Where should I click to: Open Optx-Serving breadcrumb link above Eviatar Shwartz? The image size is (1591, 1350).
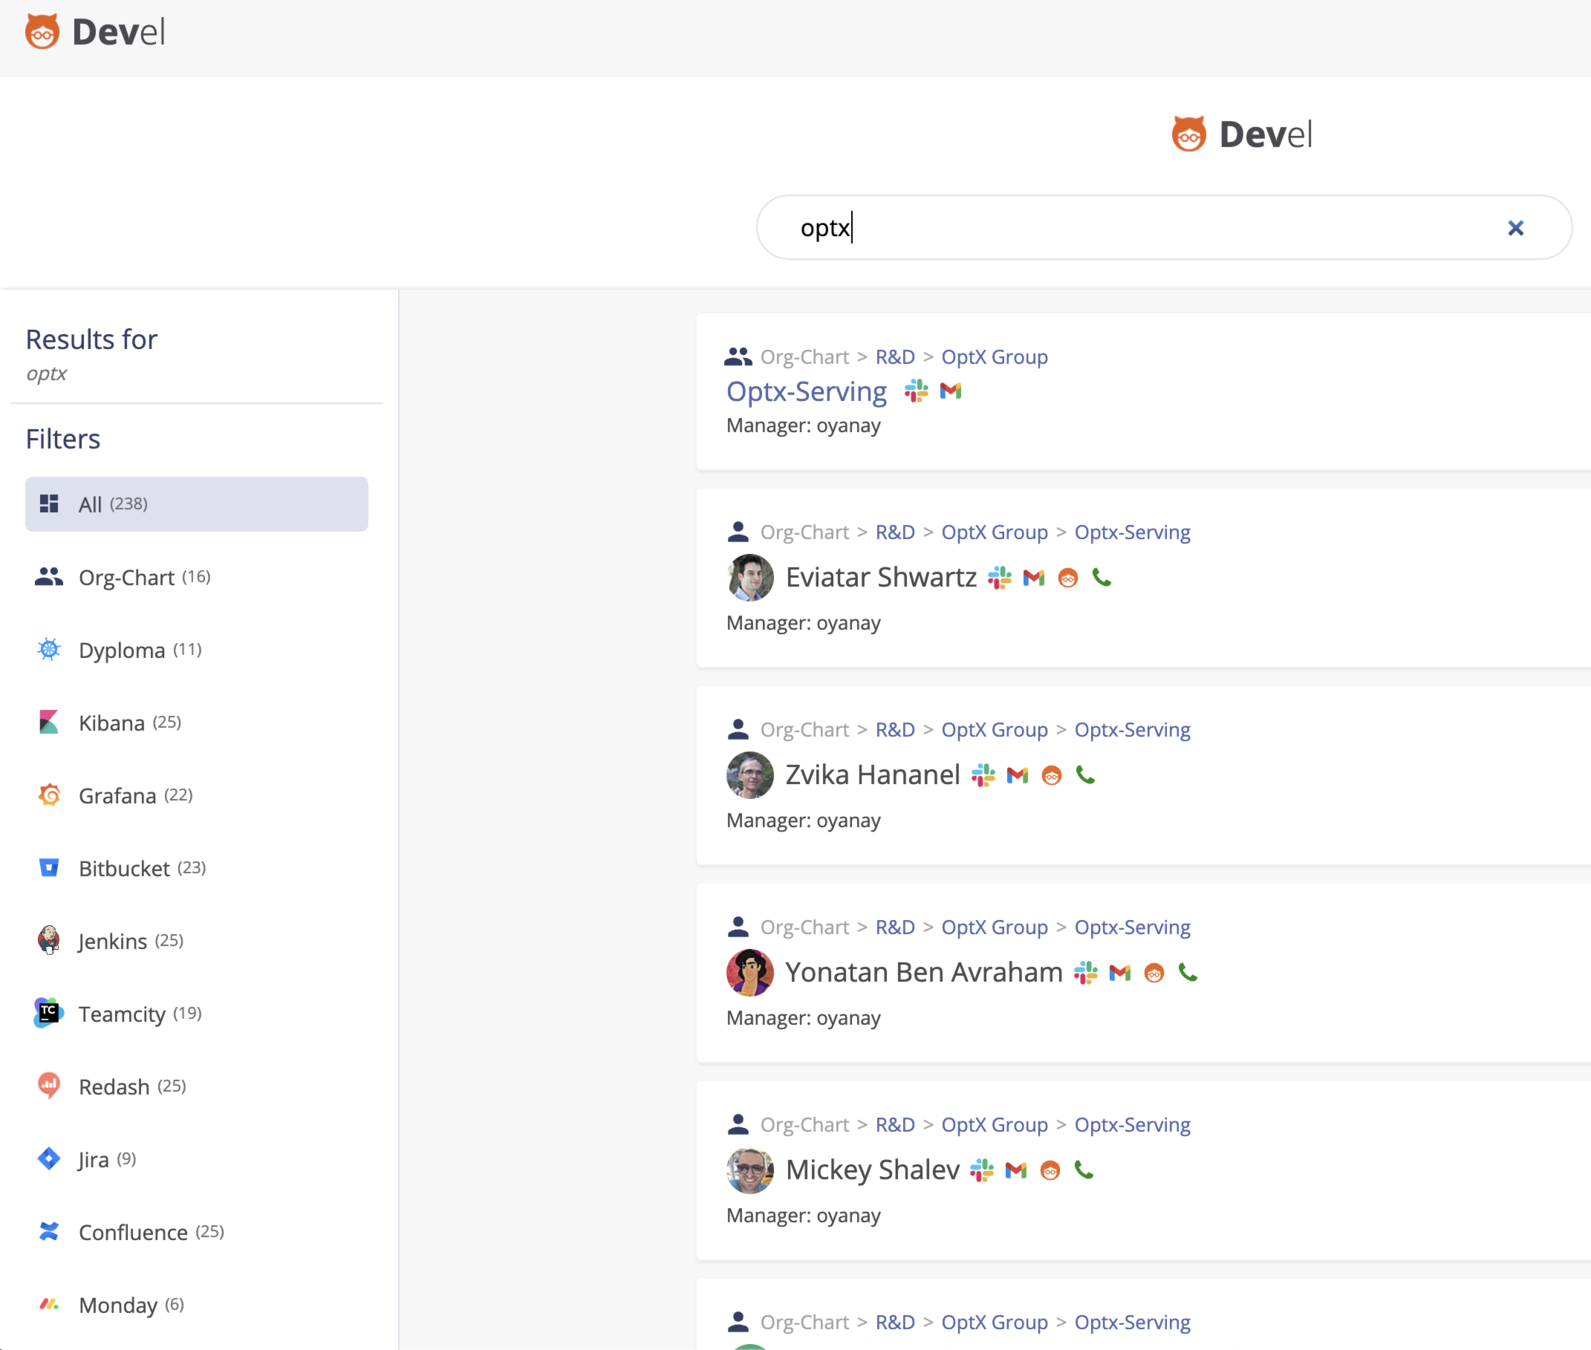(1132, 532)
